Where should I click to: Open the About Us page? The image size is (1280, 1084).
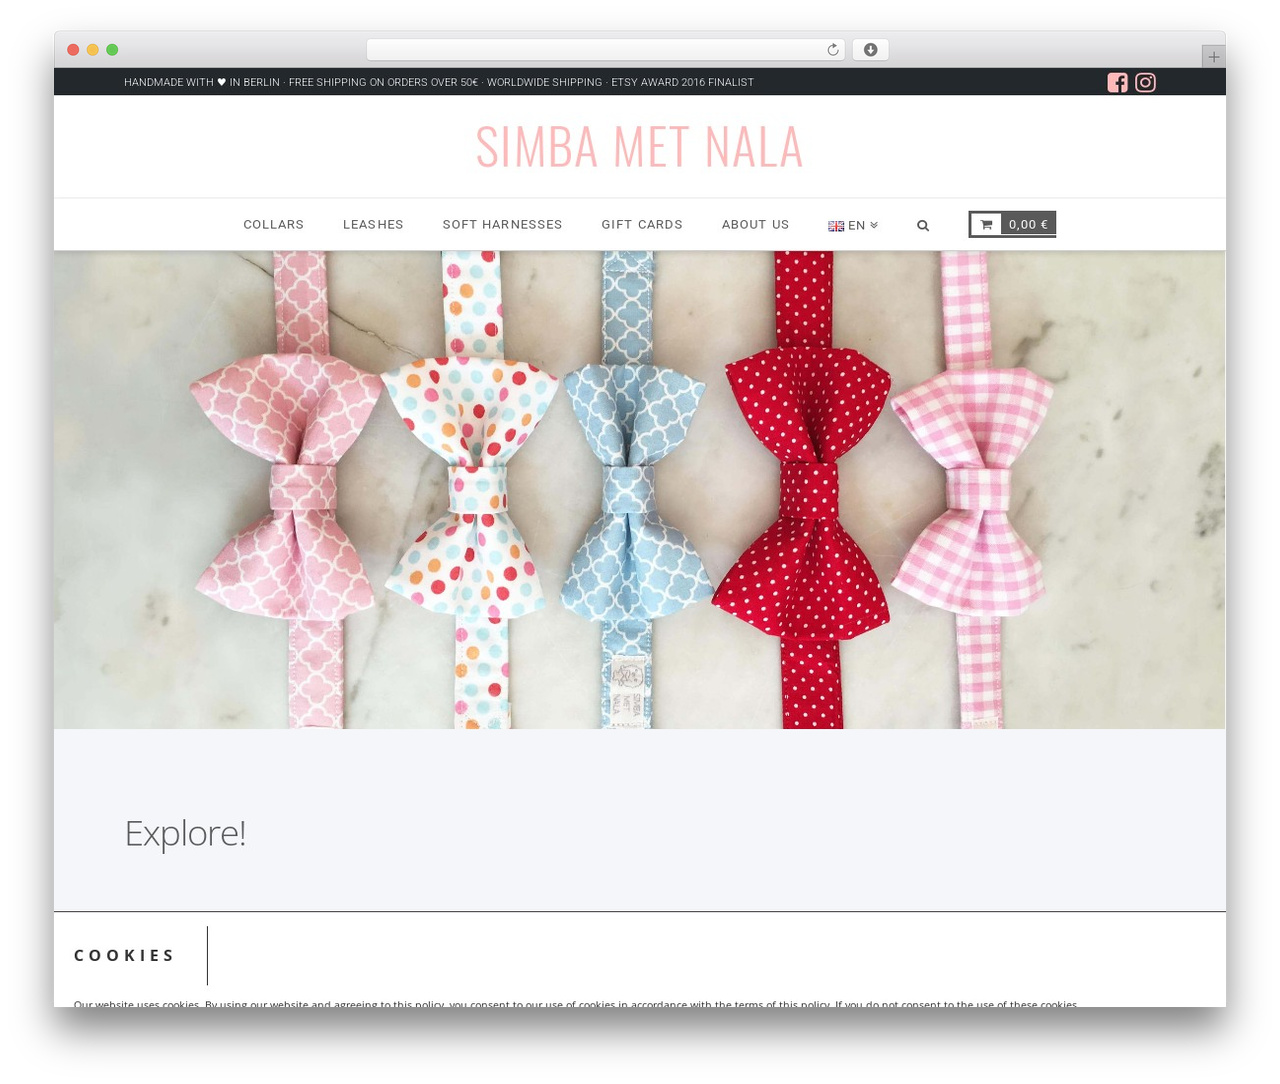coord(755,224)
